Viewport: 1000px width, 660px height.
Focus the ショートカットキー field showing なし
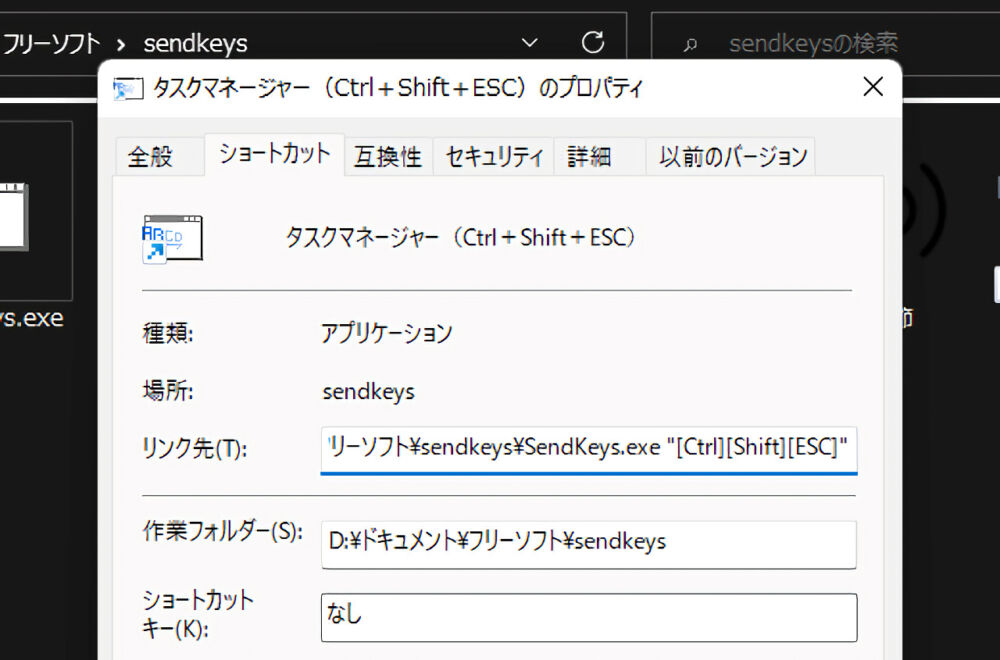pos(588,617)
